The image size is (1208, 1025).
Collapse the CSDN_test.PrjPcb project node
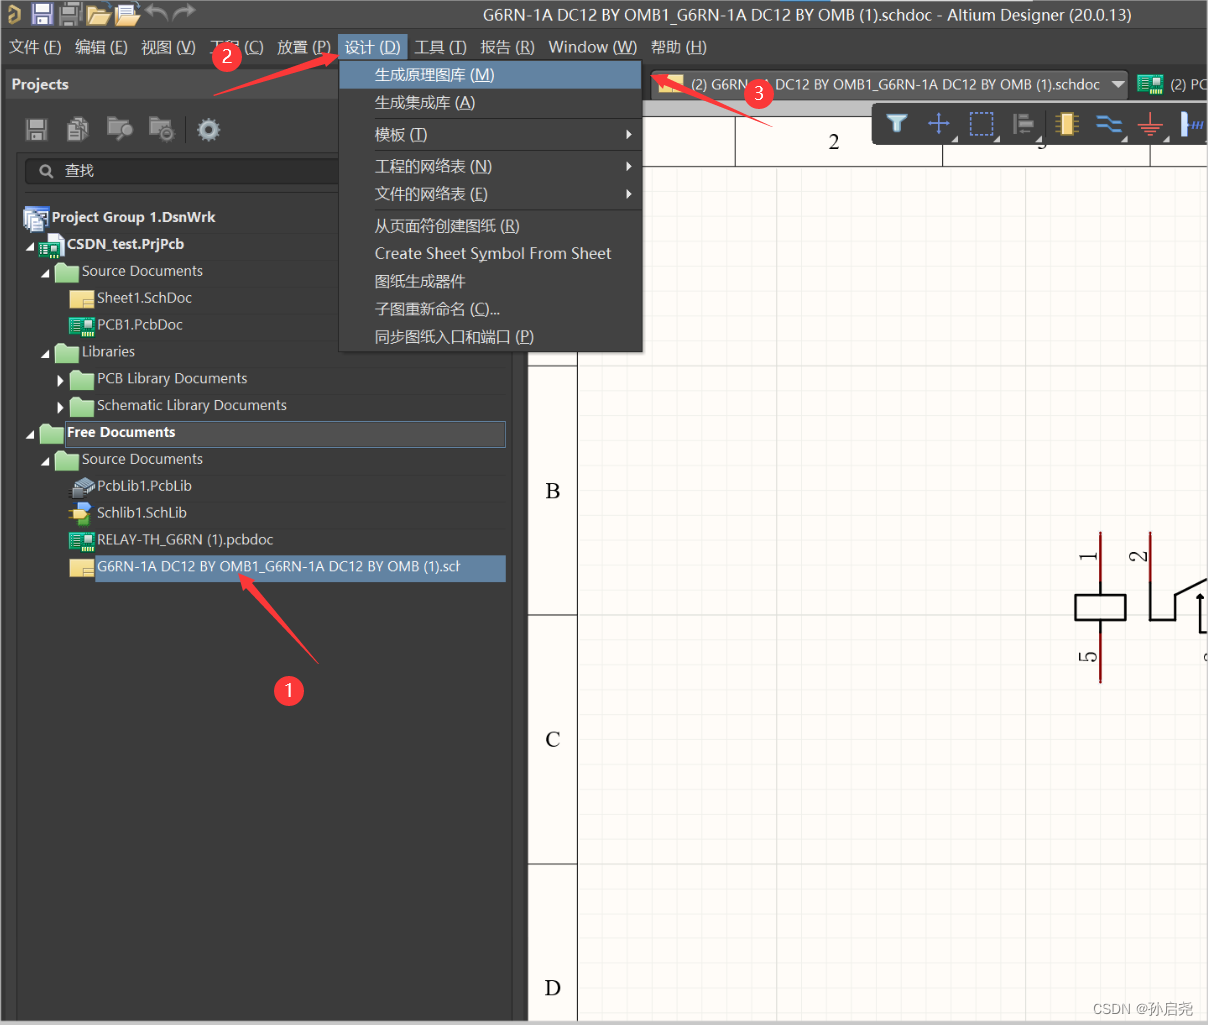tap(30, 246)
